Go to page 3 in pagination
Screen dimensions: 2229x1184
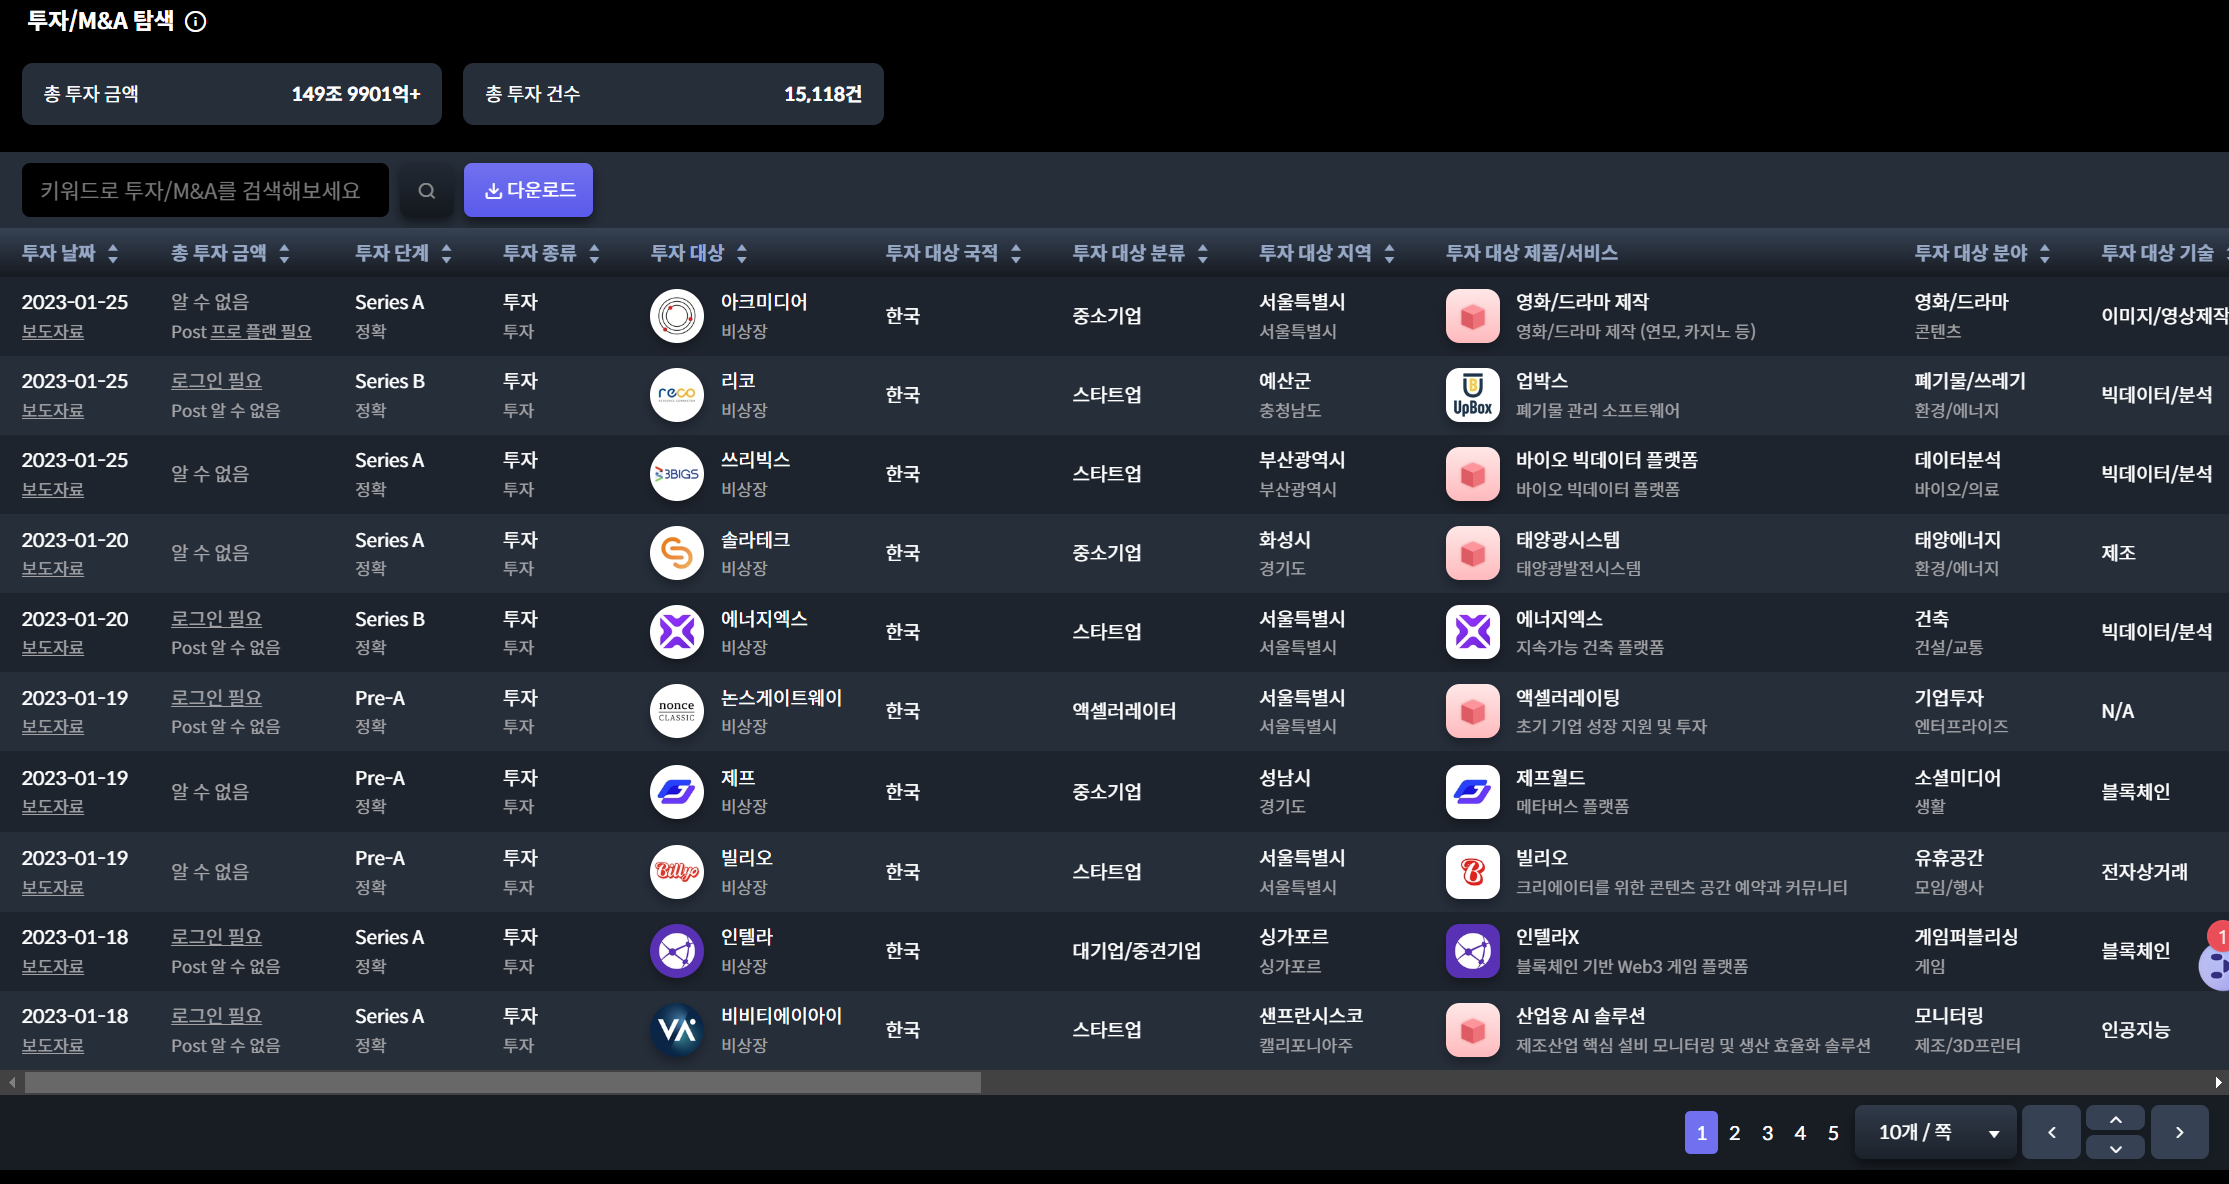1767,1133
